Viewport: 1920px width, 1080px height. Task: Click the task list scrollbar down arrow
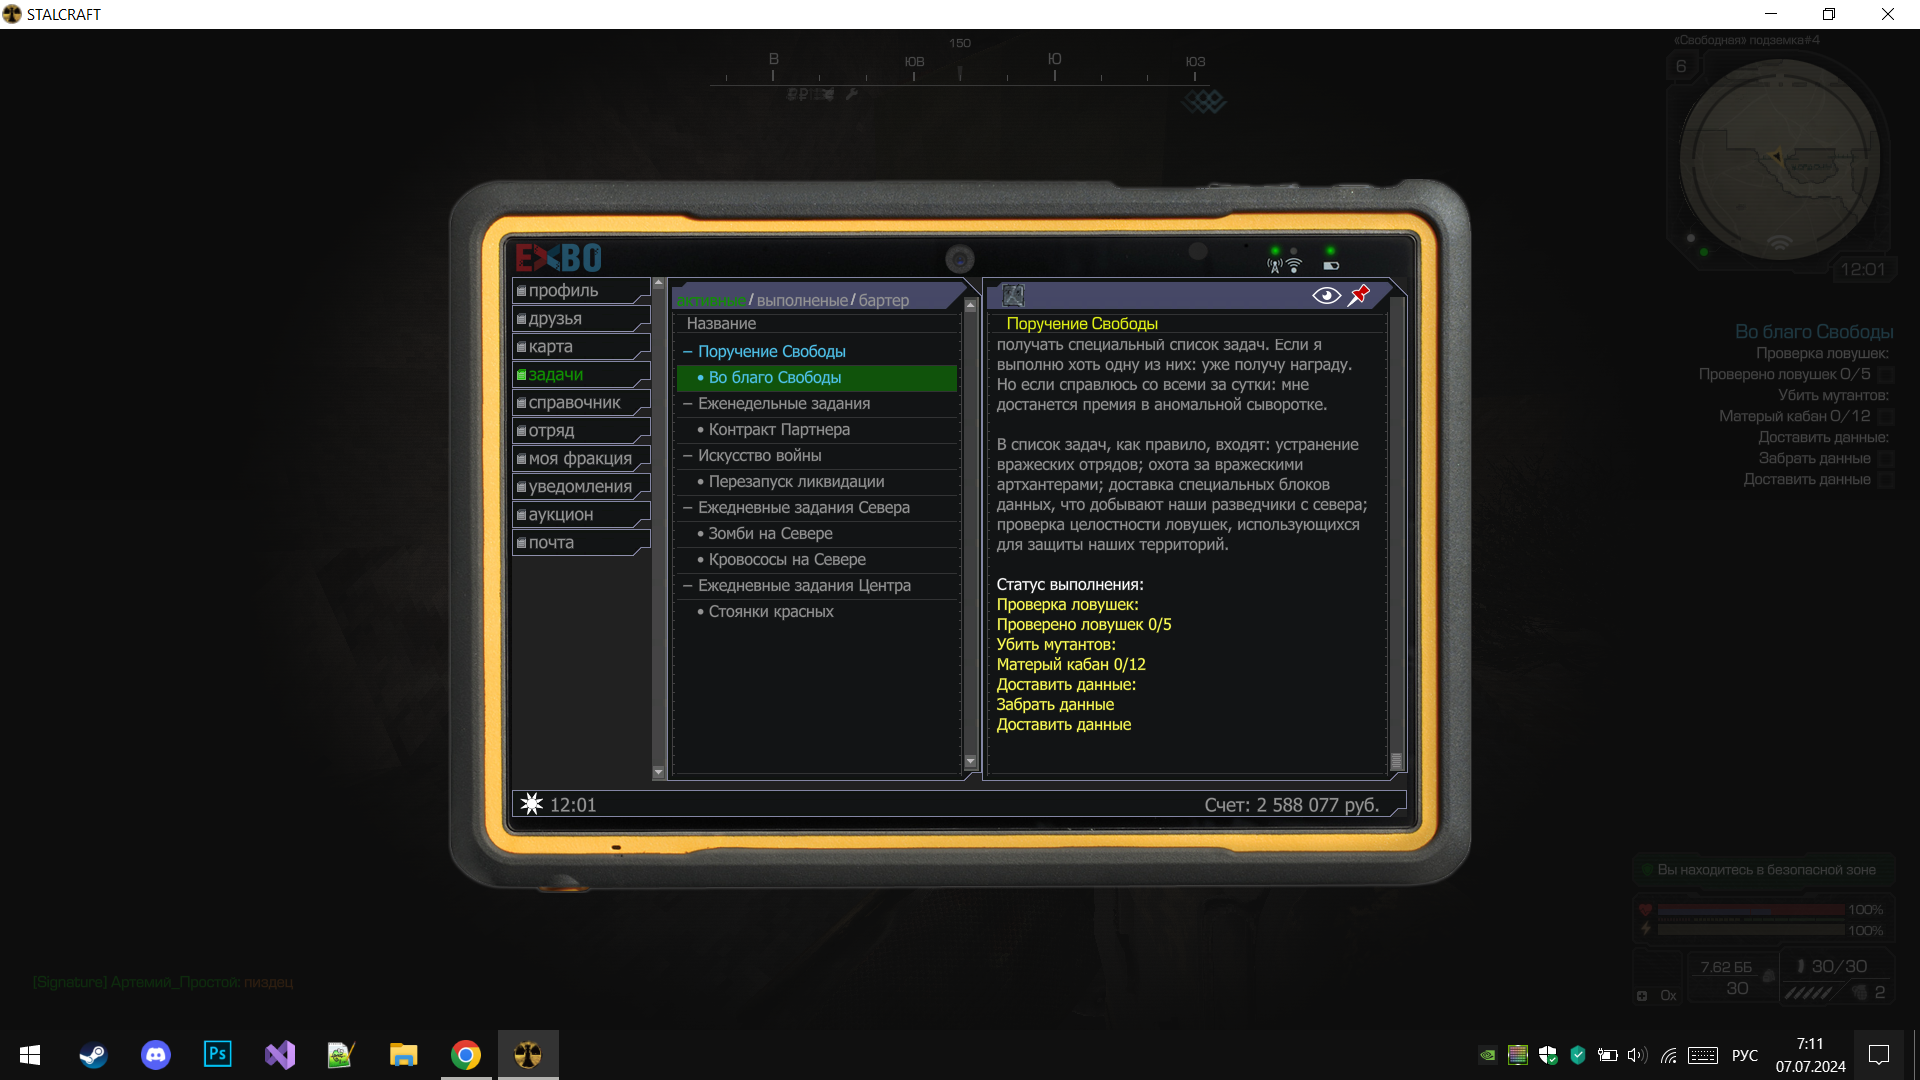[x=970, y=762]
